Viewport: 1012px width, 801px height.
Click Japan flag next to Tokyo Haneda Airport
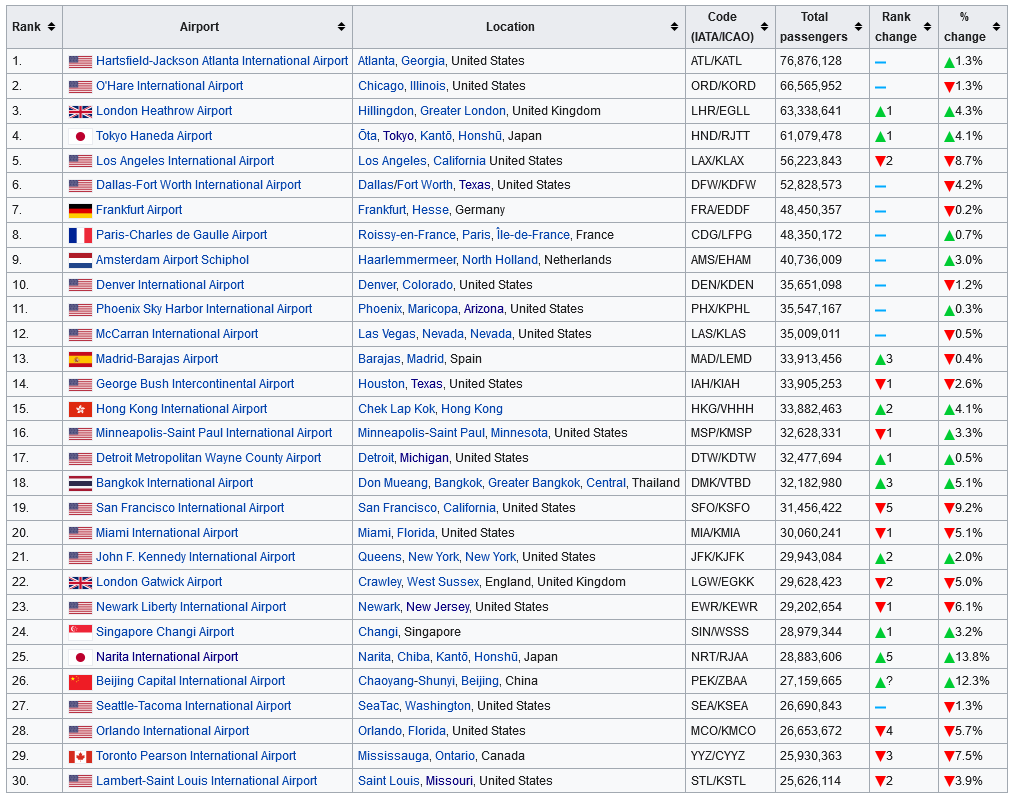(x=80, y=136)
